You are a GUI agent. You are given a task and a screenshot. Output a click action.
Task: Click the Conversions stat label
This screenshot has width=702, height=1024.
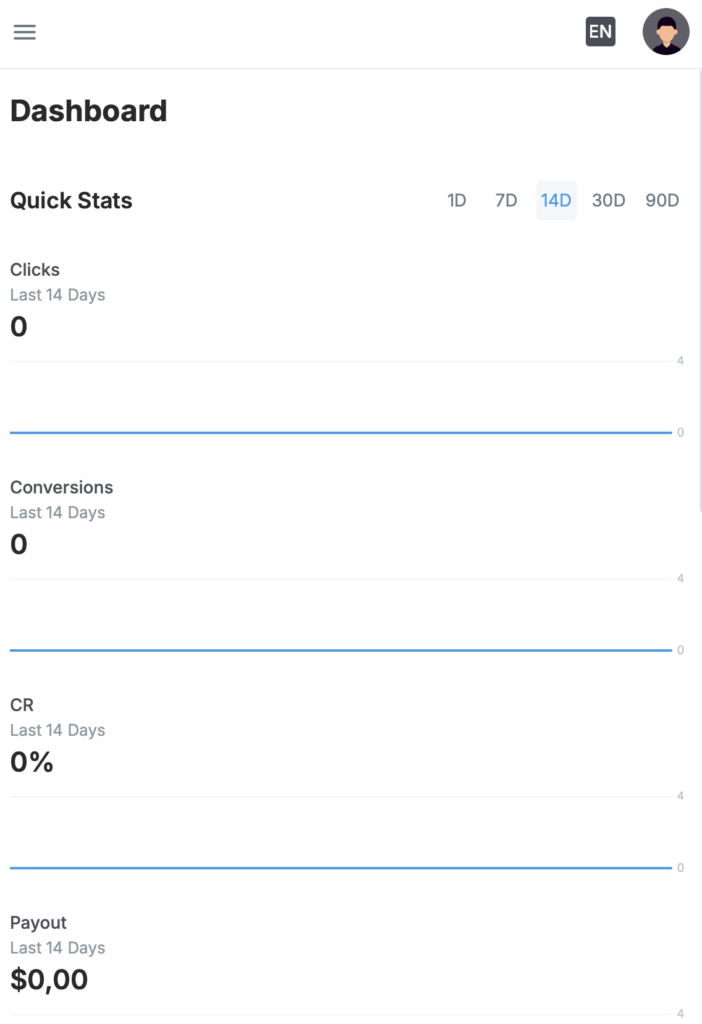62,488
